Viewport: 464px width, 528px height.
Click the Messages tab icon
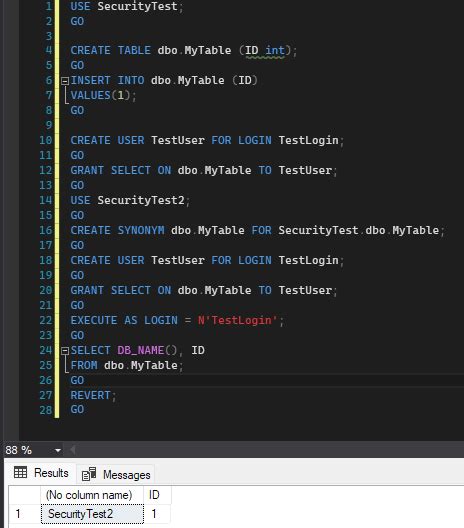pos(89,474)
